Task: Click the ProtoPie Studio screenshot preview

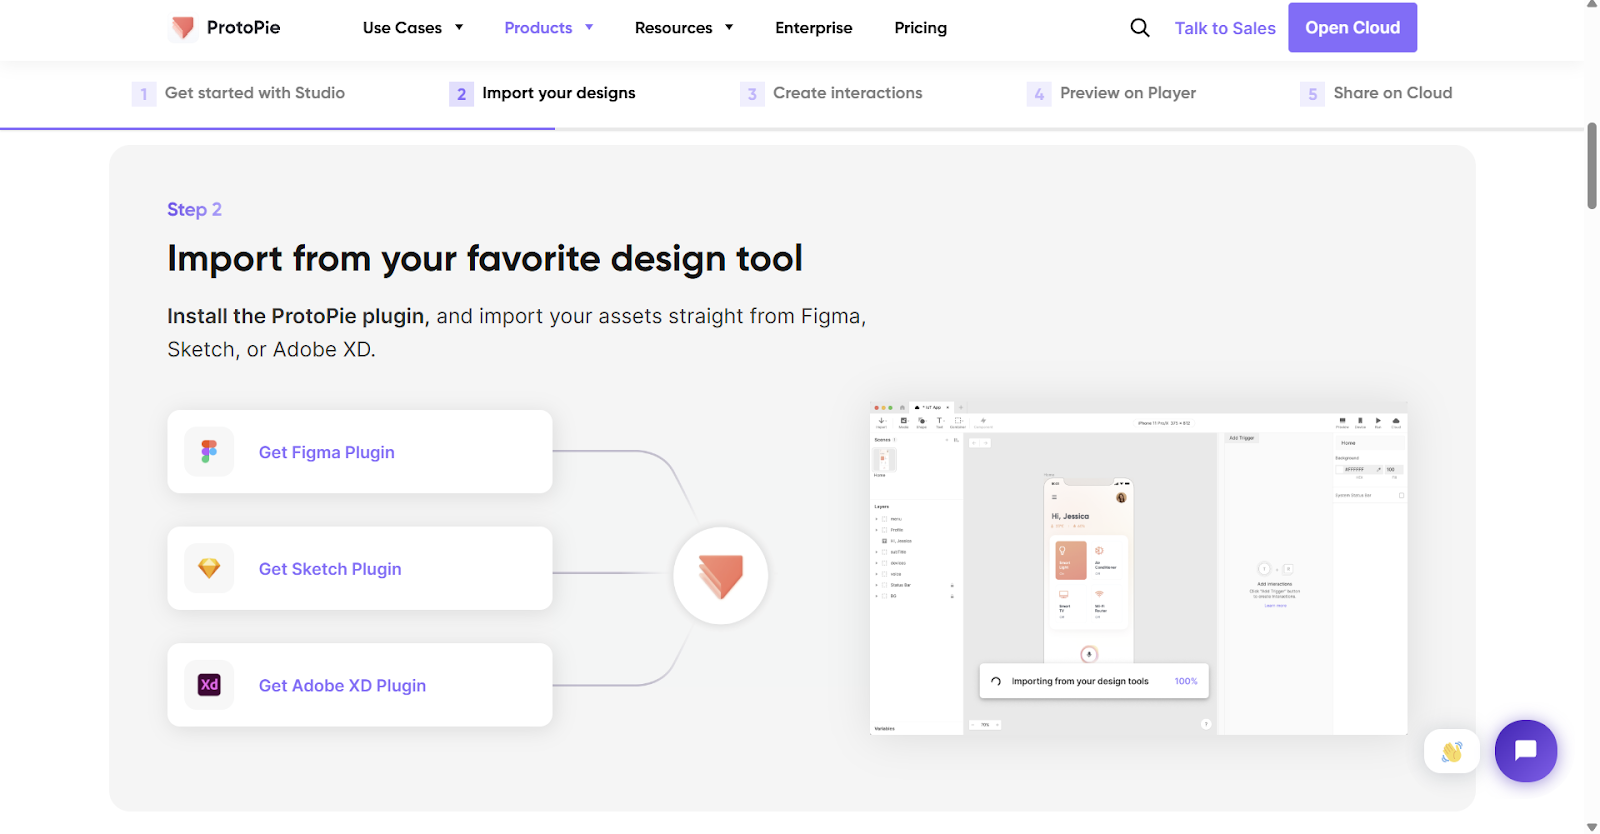Action: (1138, 568)
